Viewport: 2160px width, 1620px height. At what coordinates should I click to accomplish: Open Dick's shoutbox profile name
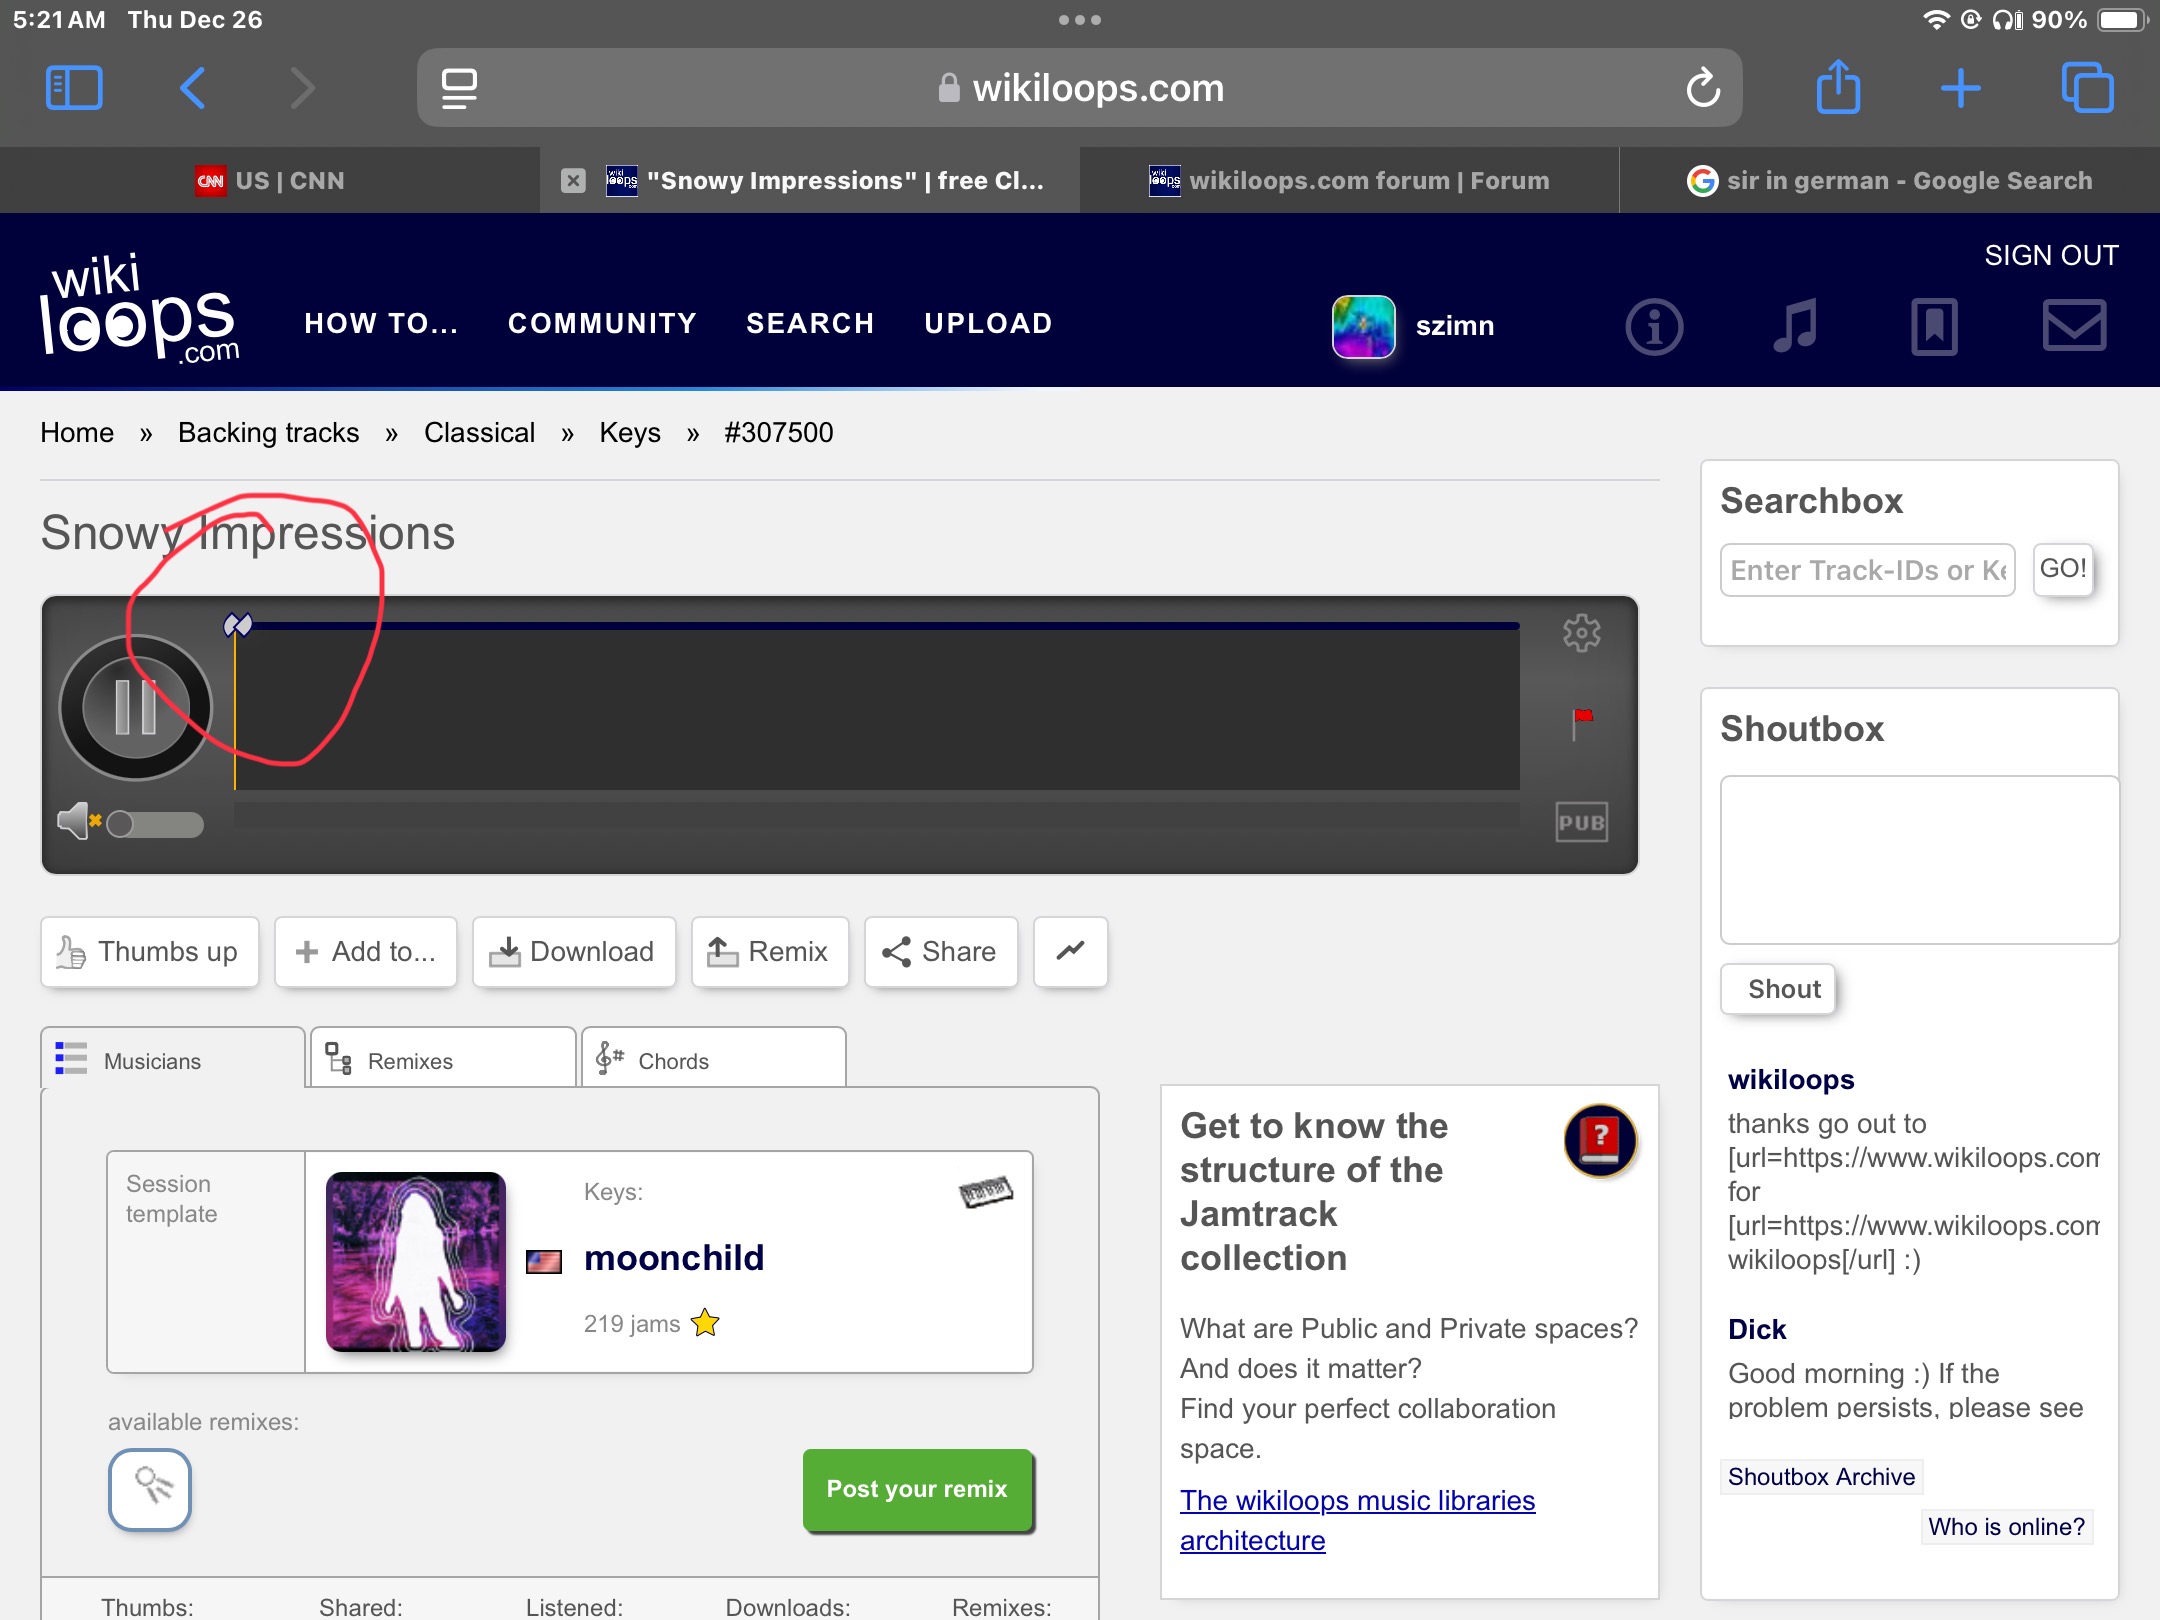point(1757,1329)
